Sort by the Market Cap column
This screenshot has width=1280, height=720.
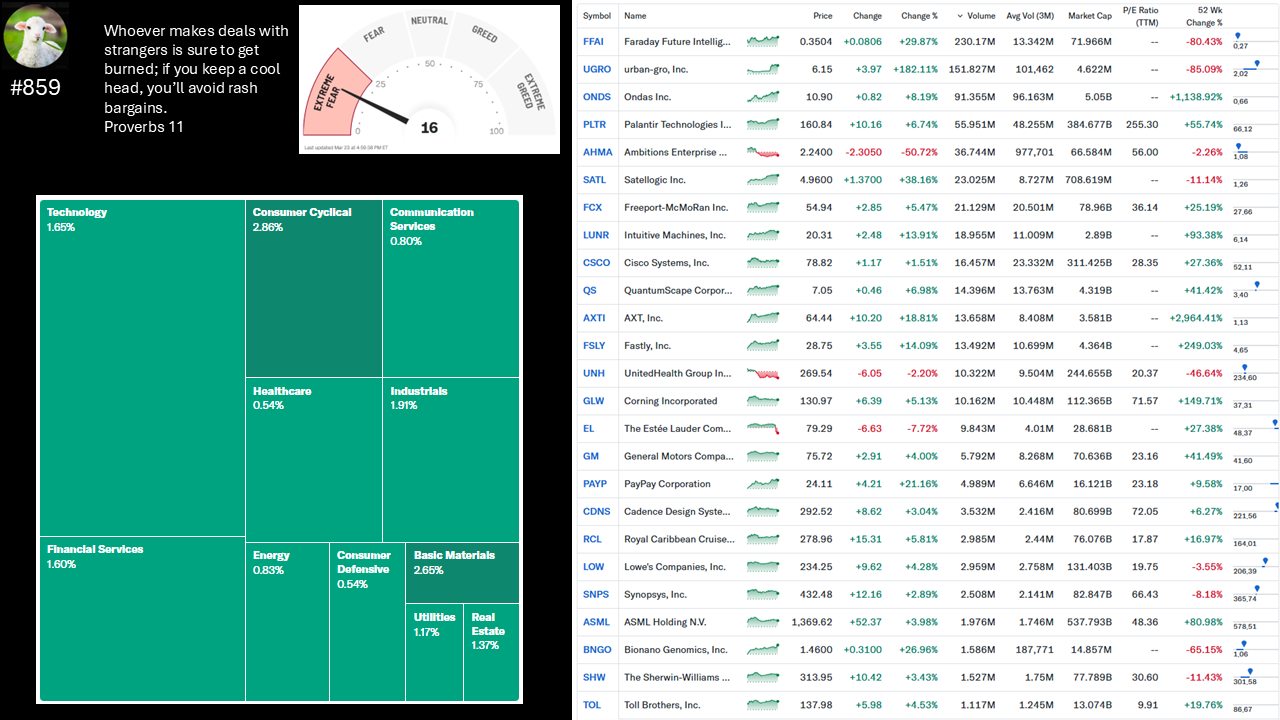coord(1089,16)
